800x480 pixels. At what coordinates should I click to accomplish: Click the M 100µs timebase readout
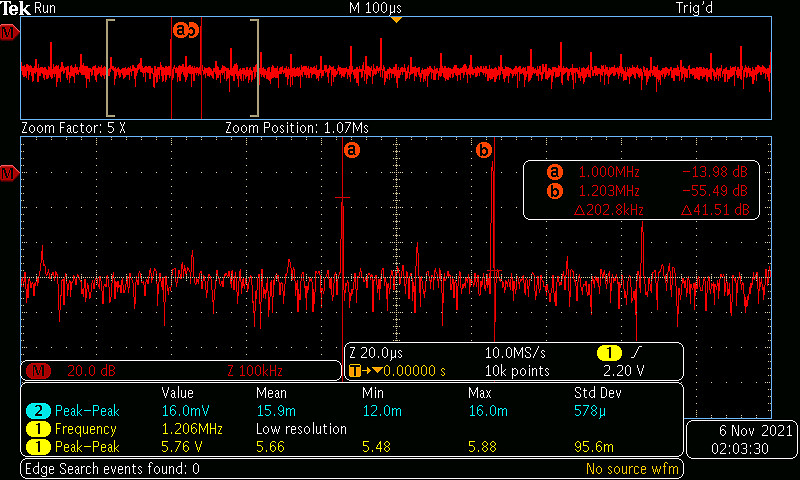coord(375,8)
